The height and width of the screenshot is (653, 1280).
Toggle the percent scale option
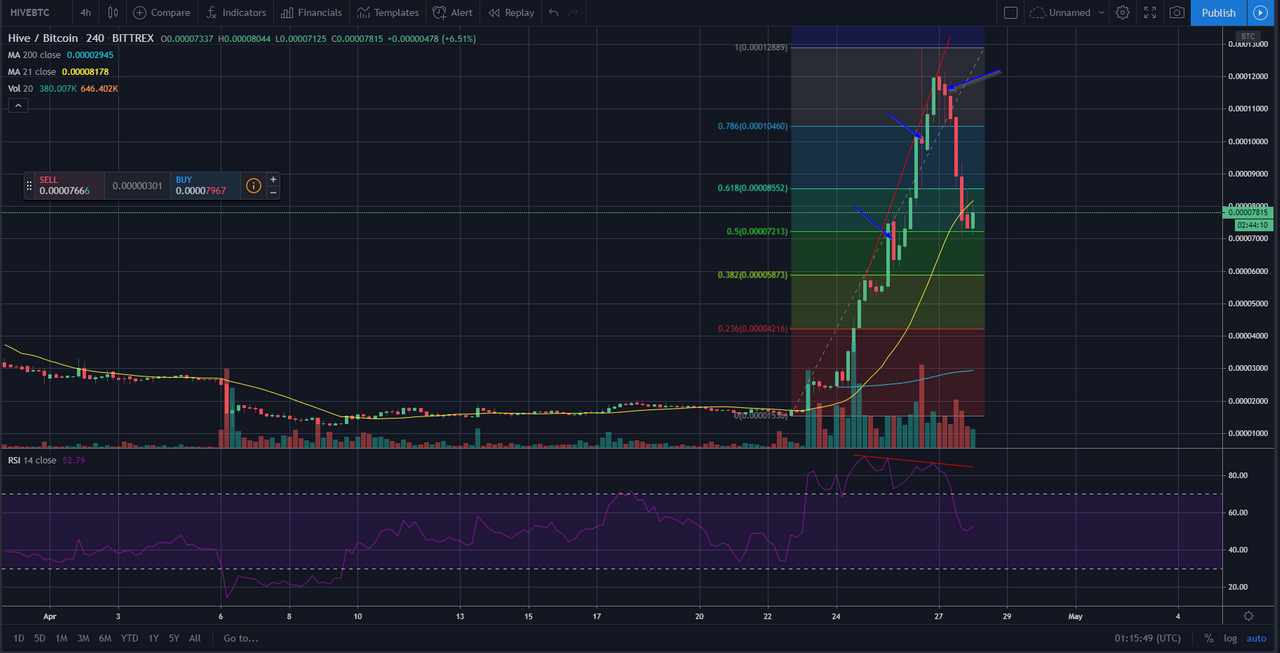coord(1208,637)
